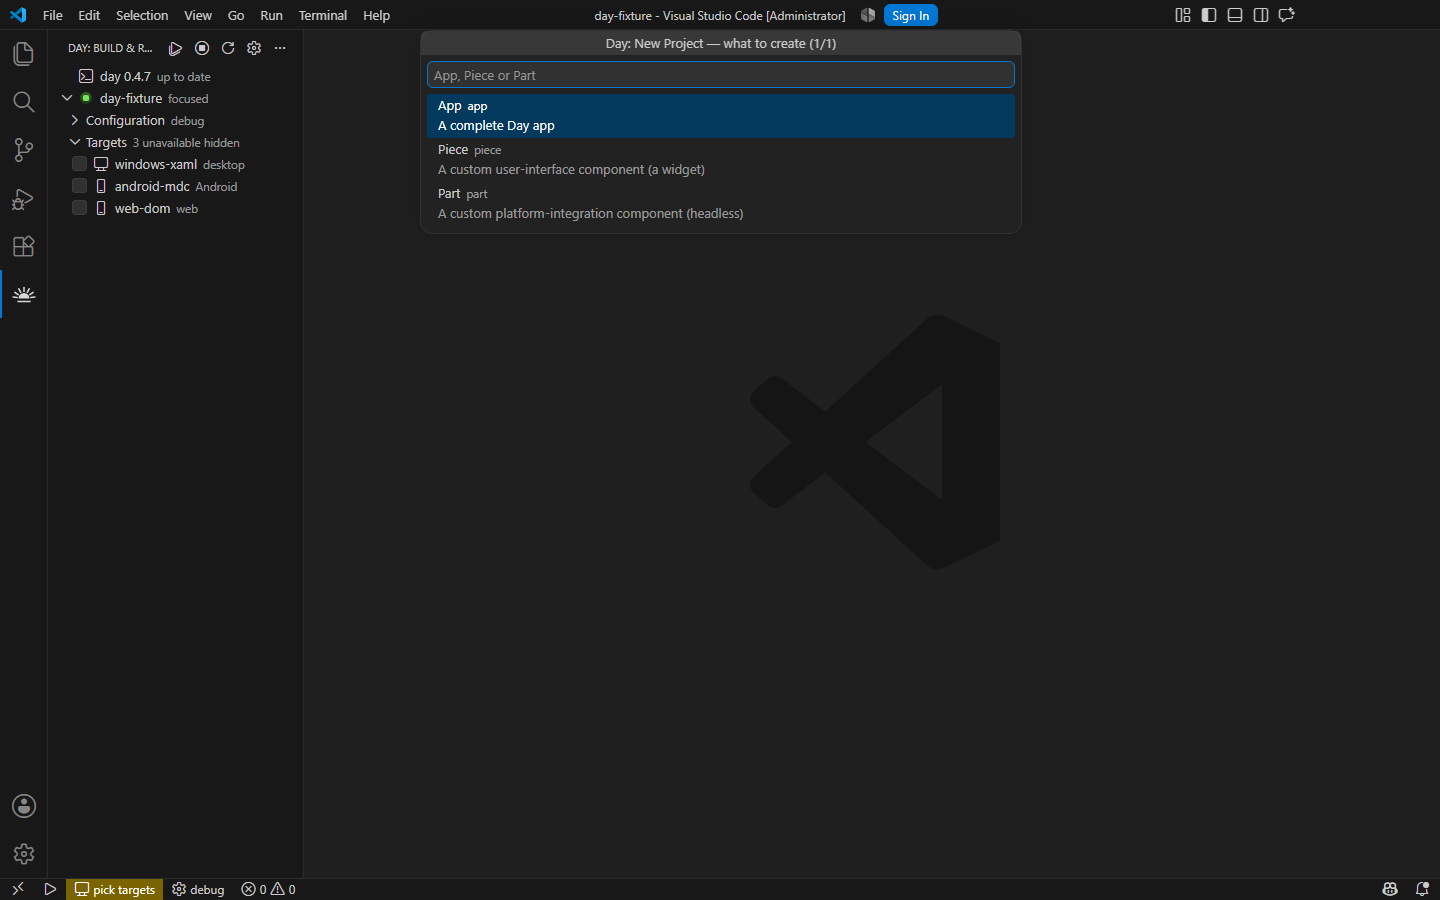Open the Day sunrise view in activity bar
Image resolution: width=1440 pixels, height=900 pixels.
24,294
